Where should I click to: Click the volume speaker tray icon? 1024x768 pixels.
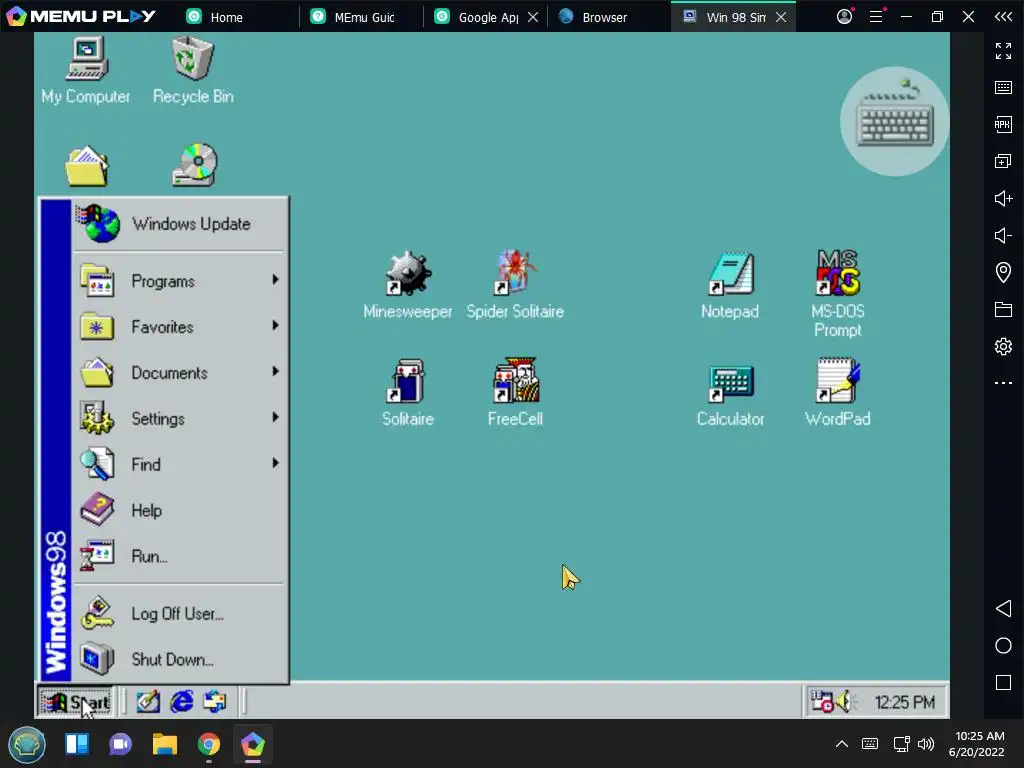[847, 702]
